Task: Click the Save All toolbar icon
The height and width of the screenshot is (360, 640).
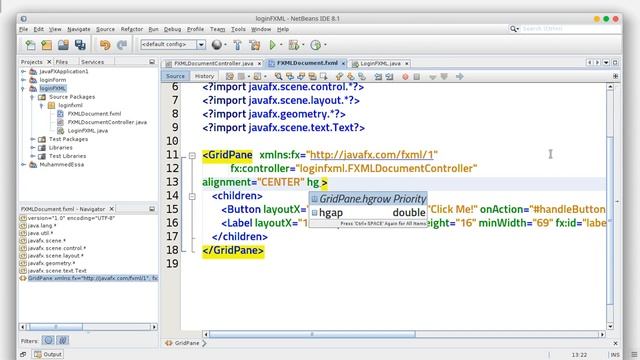Action: (80, 44)
